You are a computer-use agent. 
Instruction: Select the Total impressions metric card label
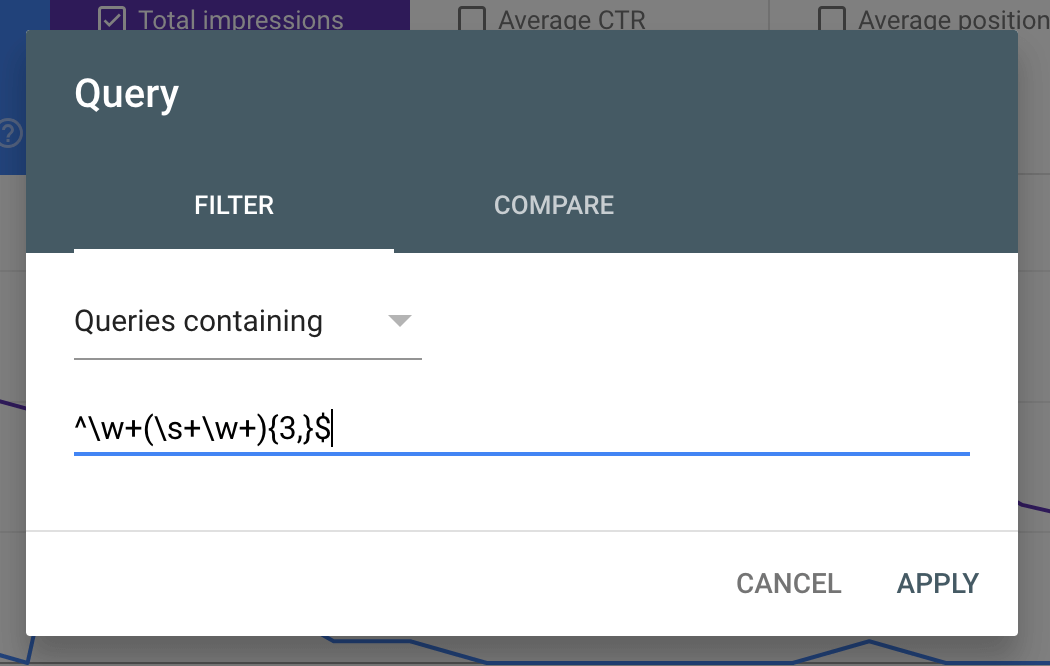240,19
